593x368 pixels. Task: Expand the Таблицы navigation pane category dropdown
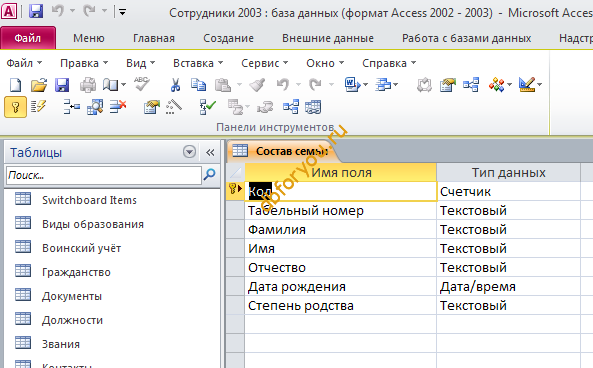(189, 152)
